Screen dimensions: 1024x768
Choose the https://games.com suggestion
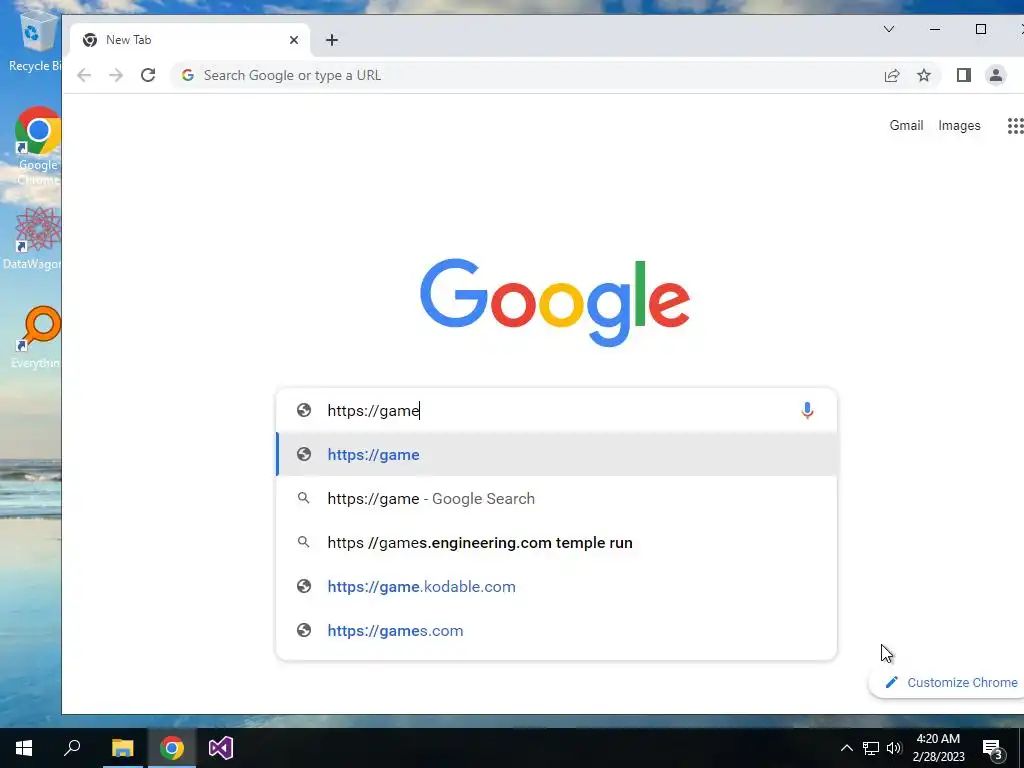(x=557, y=630)
